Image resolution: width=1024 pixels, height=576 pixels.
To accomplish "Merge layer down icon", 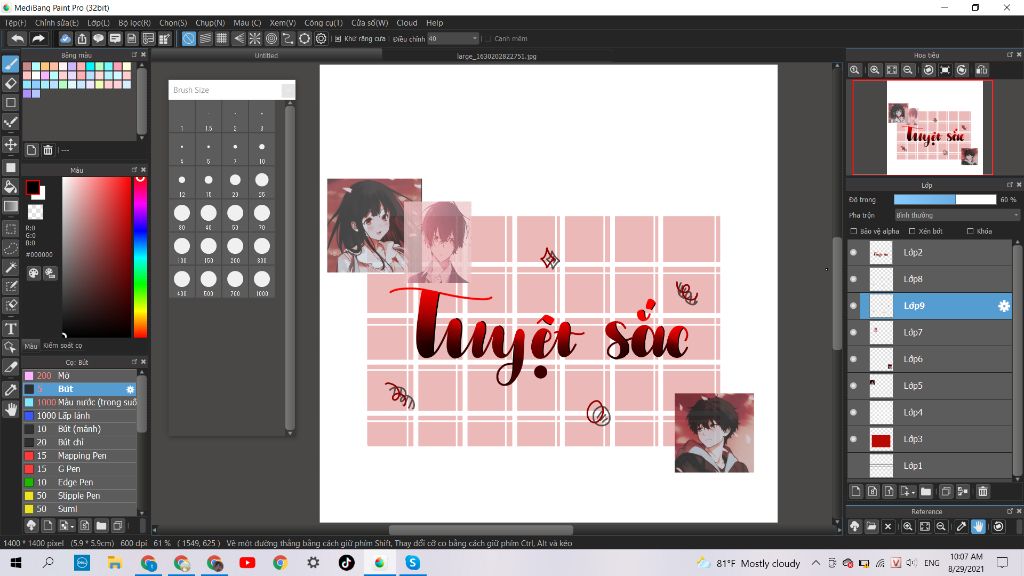I will point(963,491).
